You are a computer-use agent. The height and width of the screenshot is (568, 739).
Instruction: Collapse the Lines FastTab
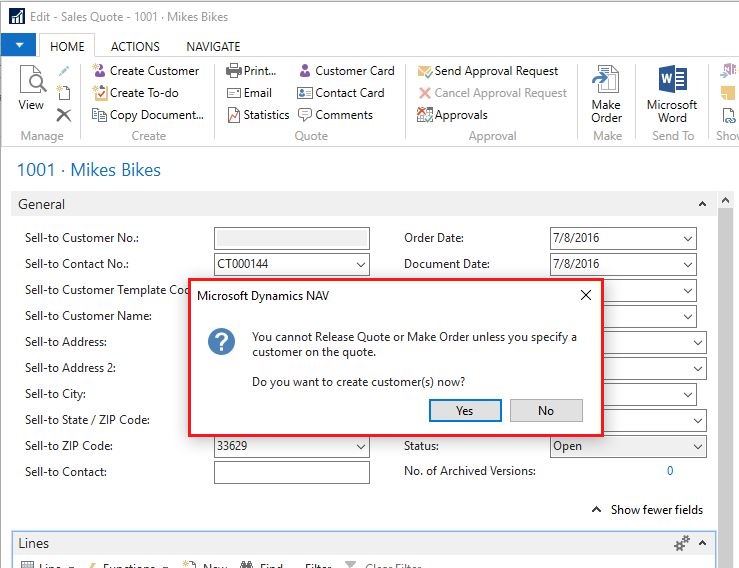coord(702,543)
